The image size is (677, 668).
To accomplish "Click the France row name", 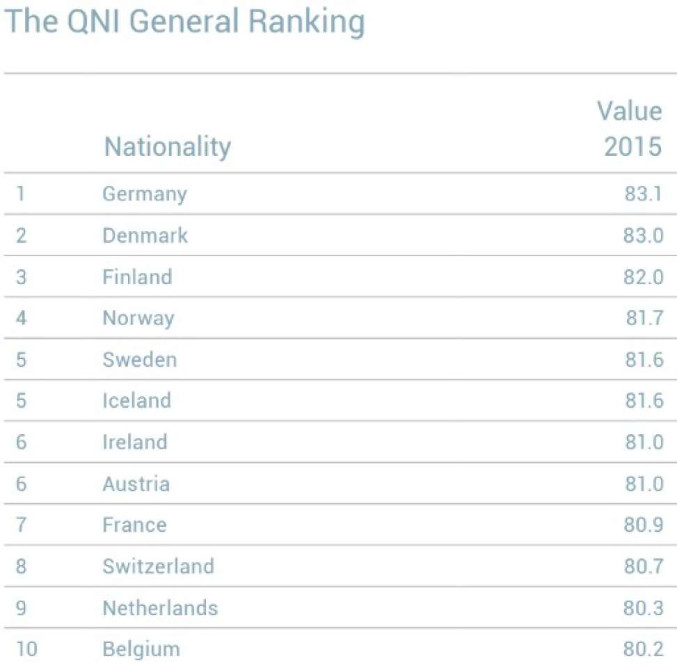I will 135,525.
